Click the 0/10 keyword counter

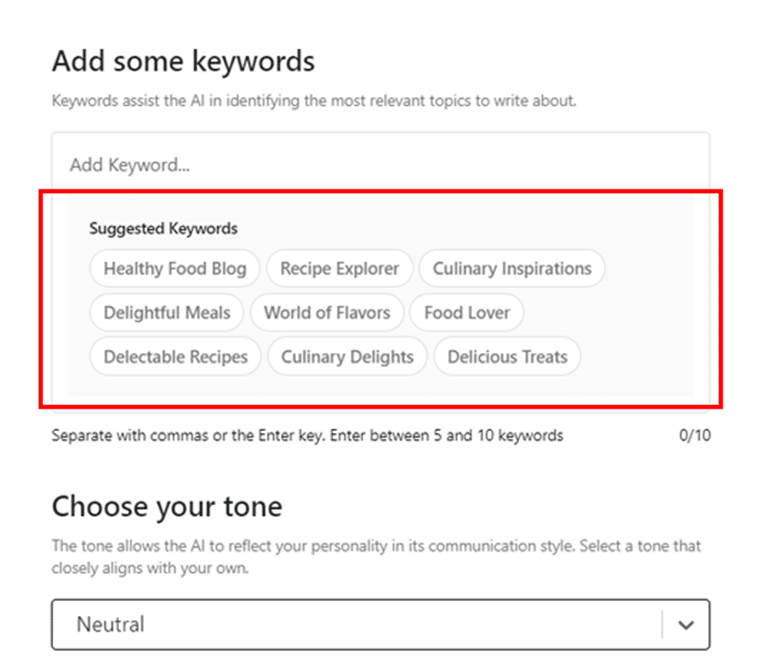click(x=695, y=435)
